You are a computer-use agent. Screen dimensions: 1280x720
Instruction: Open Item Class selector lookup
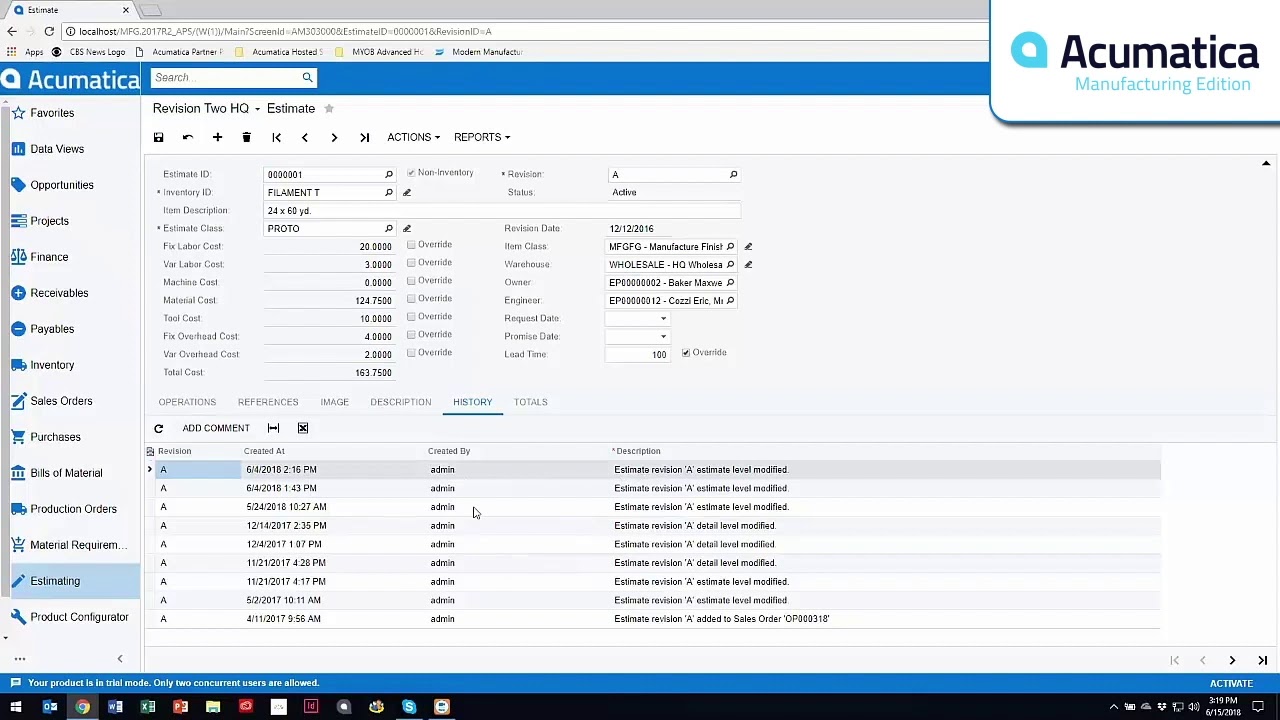[730, 246]
